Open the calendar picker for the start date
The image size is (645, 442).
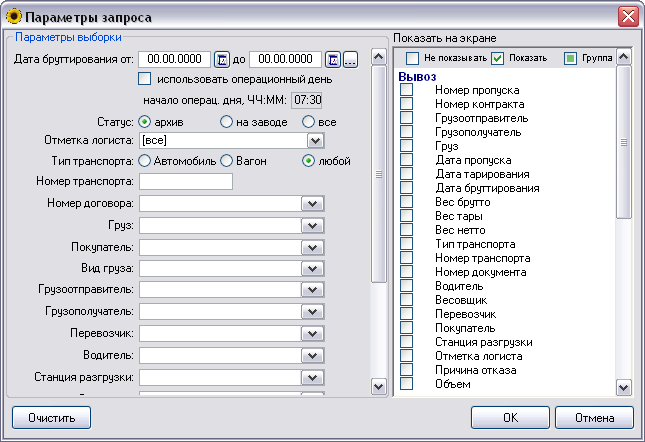[223, 60]
